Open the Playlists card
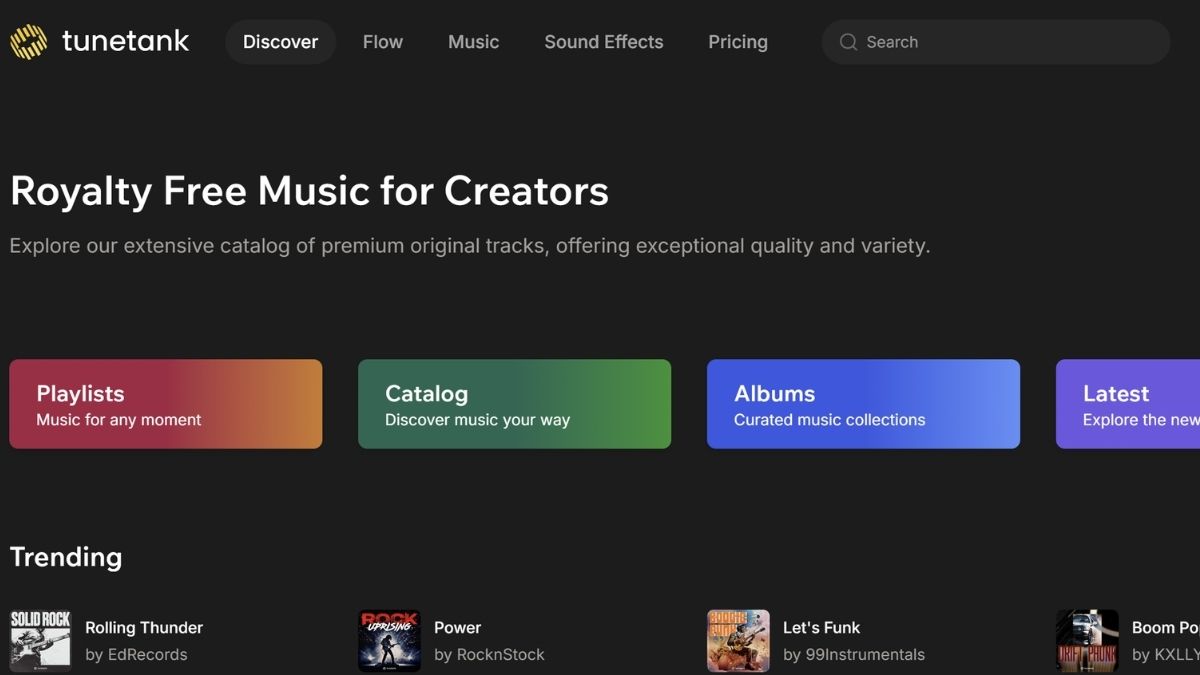Image resolution: width=1200 pixels, height=675 pixels. (166, 404)
